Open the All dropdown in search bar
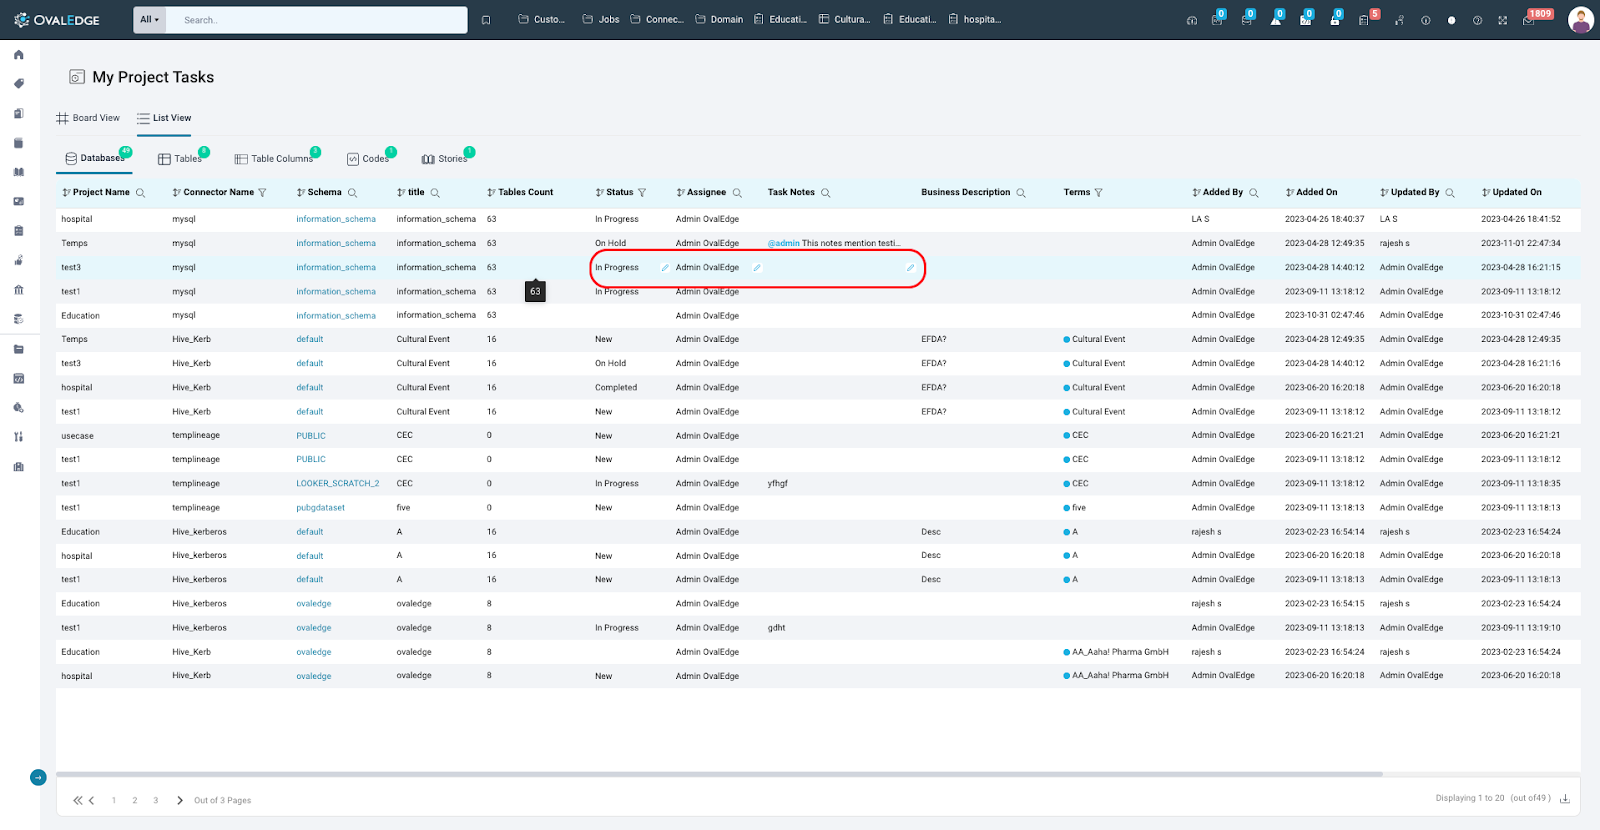Screen dimensions: 1600x830 pos(149,20)
